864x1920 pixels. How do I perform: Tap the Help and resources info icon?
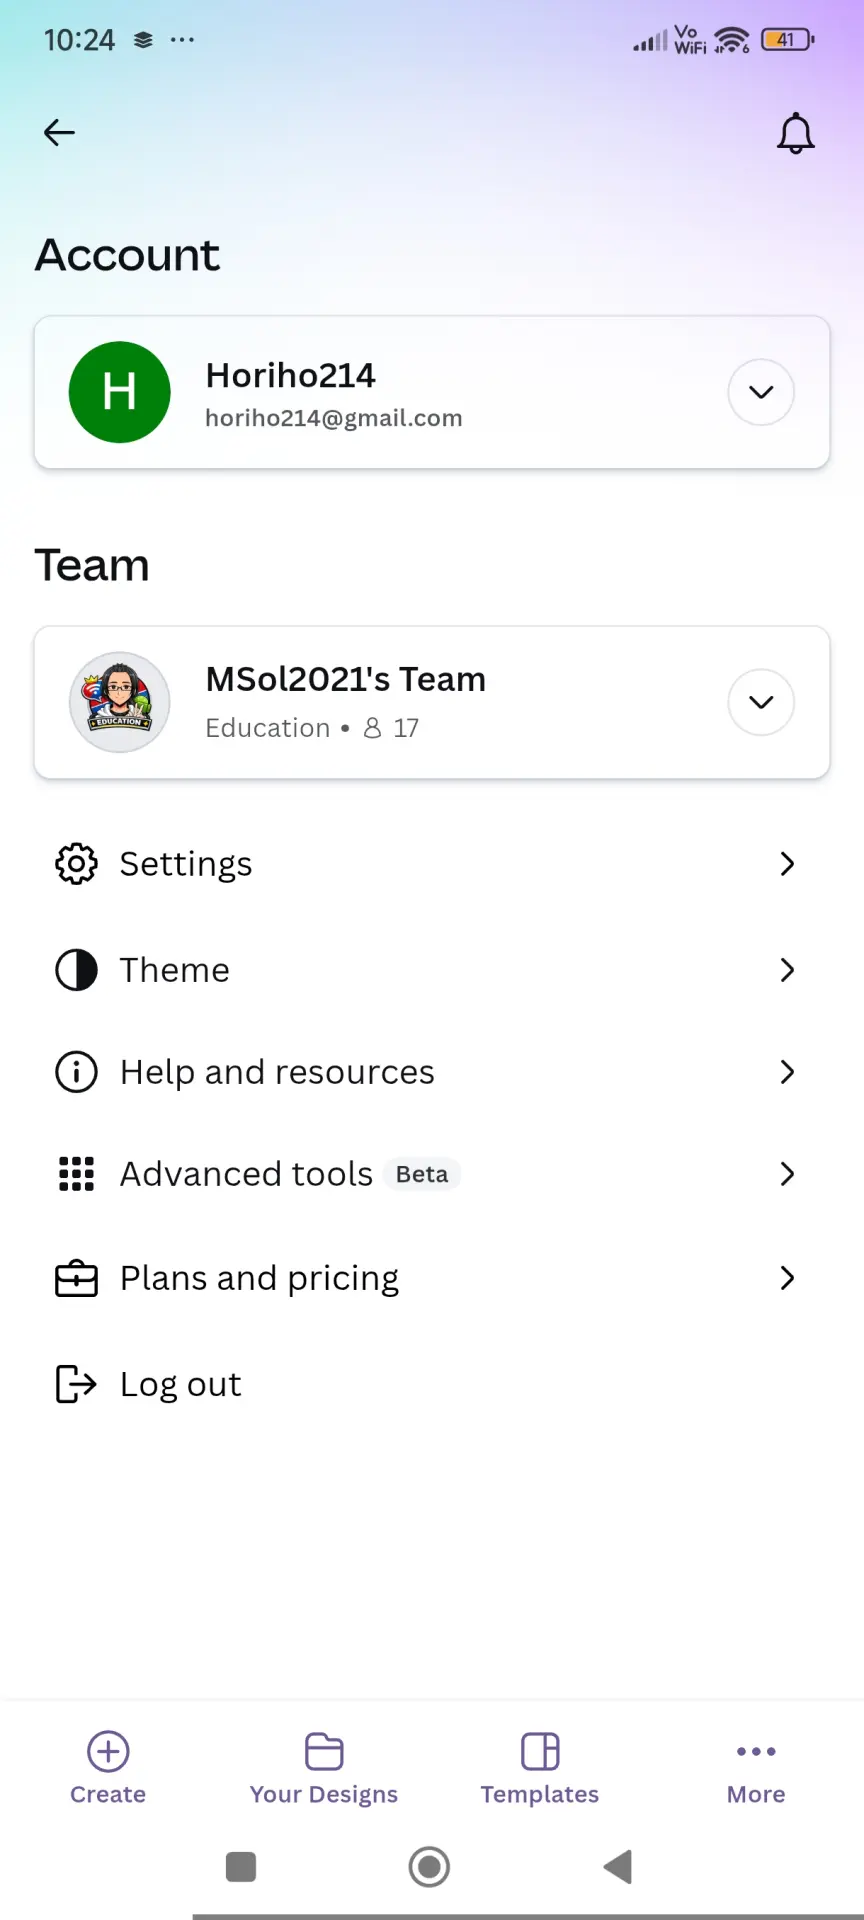[x=76, y=1072]
